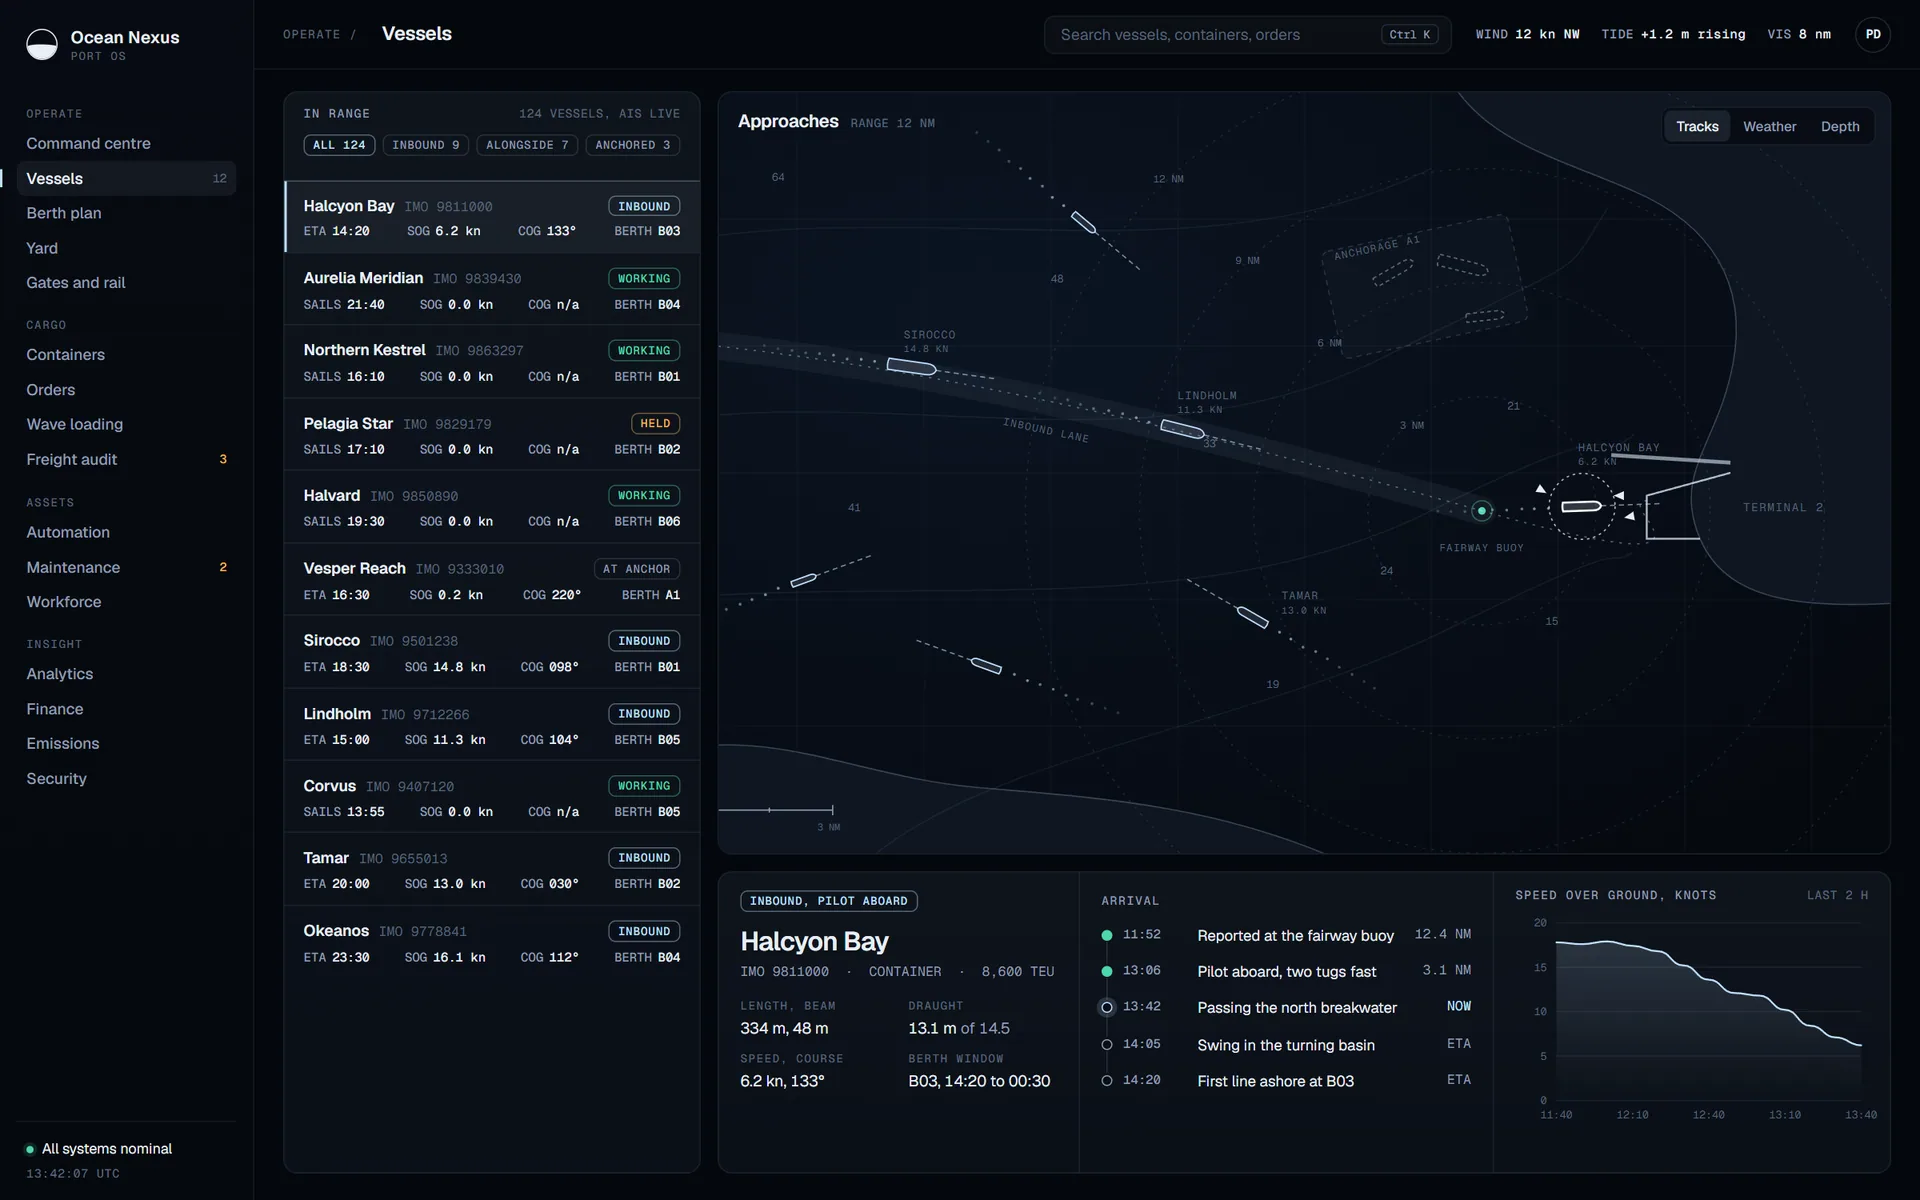Image resolution: width=1920 pixels, height=1200 pixels.
Task: Click the green All systems nominal indicator
Action: [x=30, y=1149]
